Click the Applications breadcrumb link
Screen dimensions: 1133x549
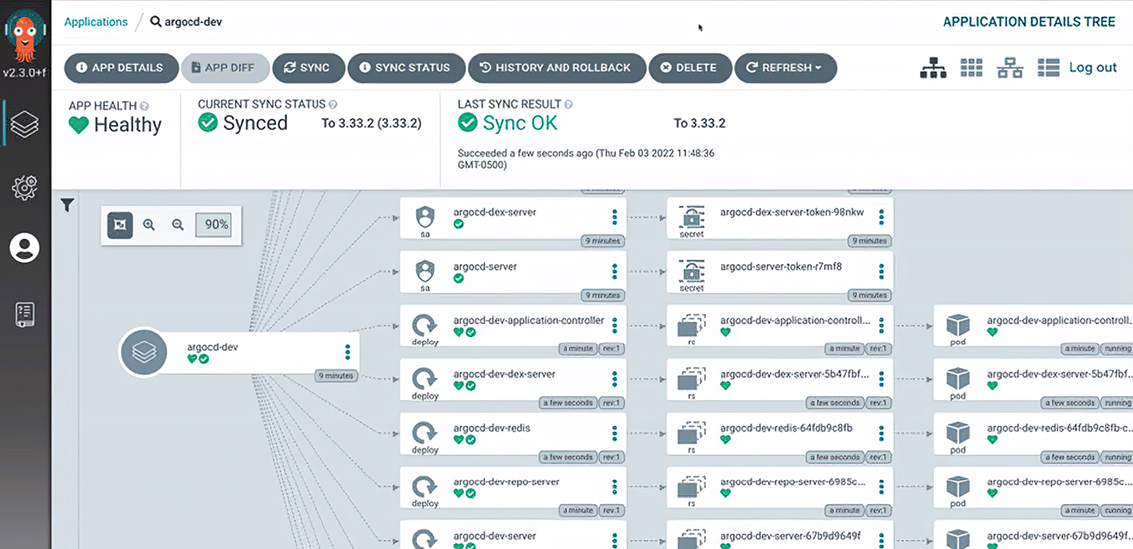click(x=96, y=22)
